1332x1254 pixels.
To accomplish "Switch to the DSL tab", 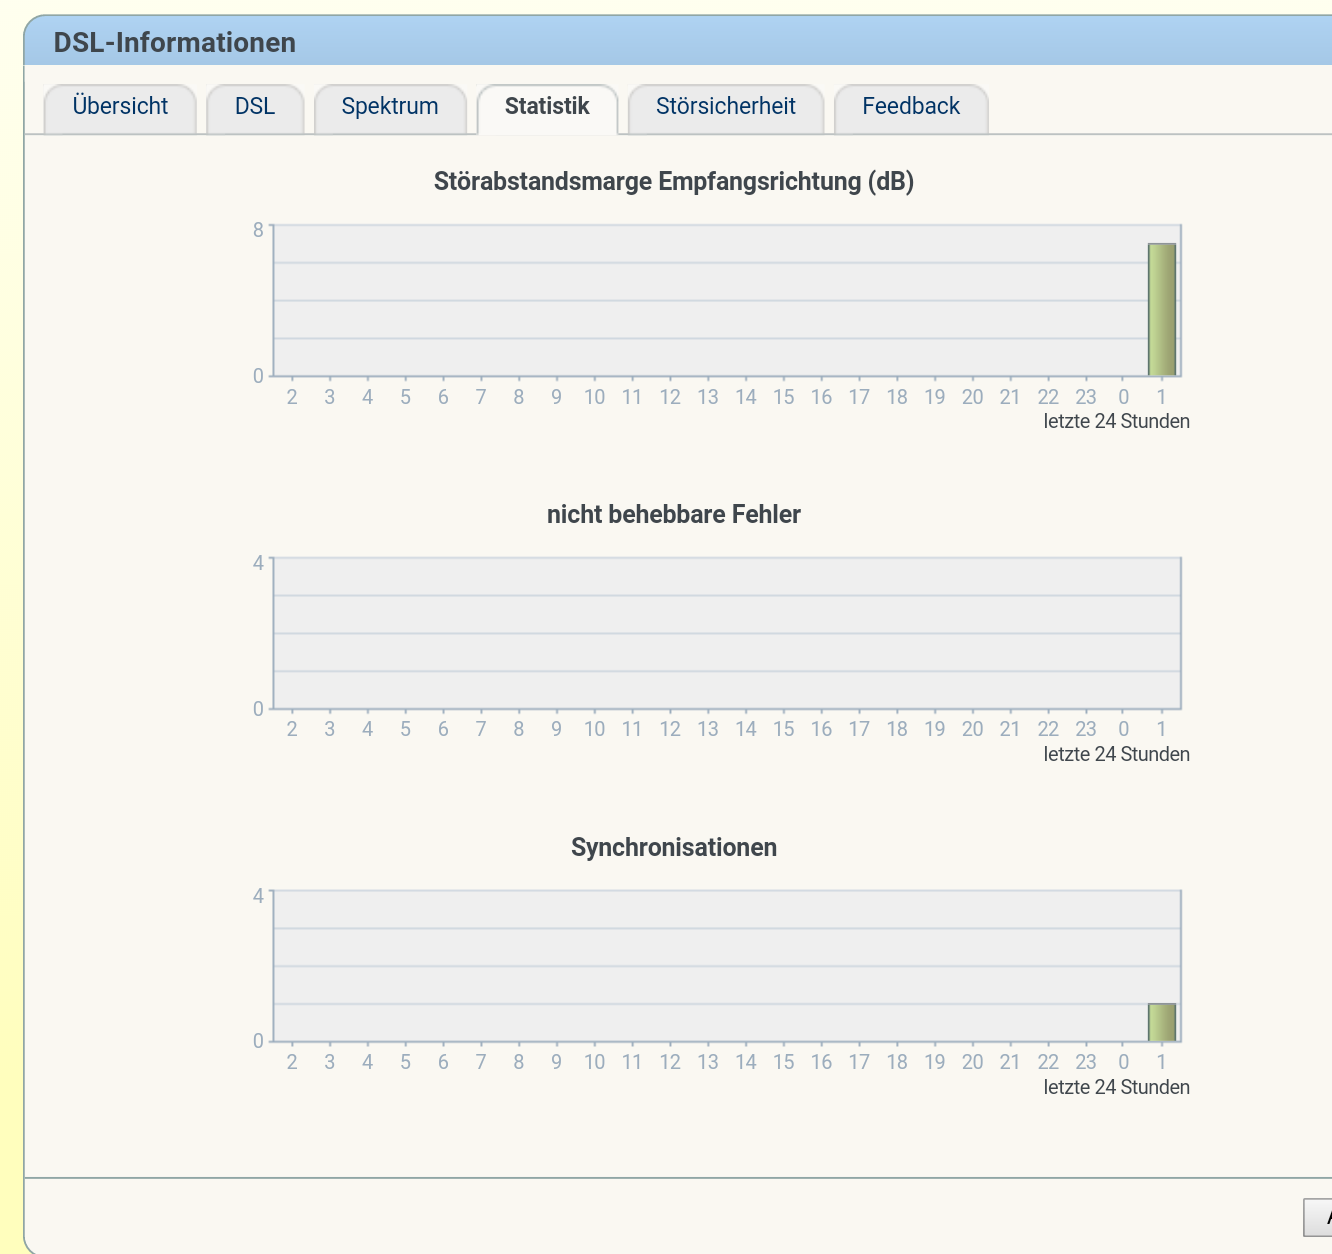I will tap(255, 107).
